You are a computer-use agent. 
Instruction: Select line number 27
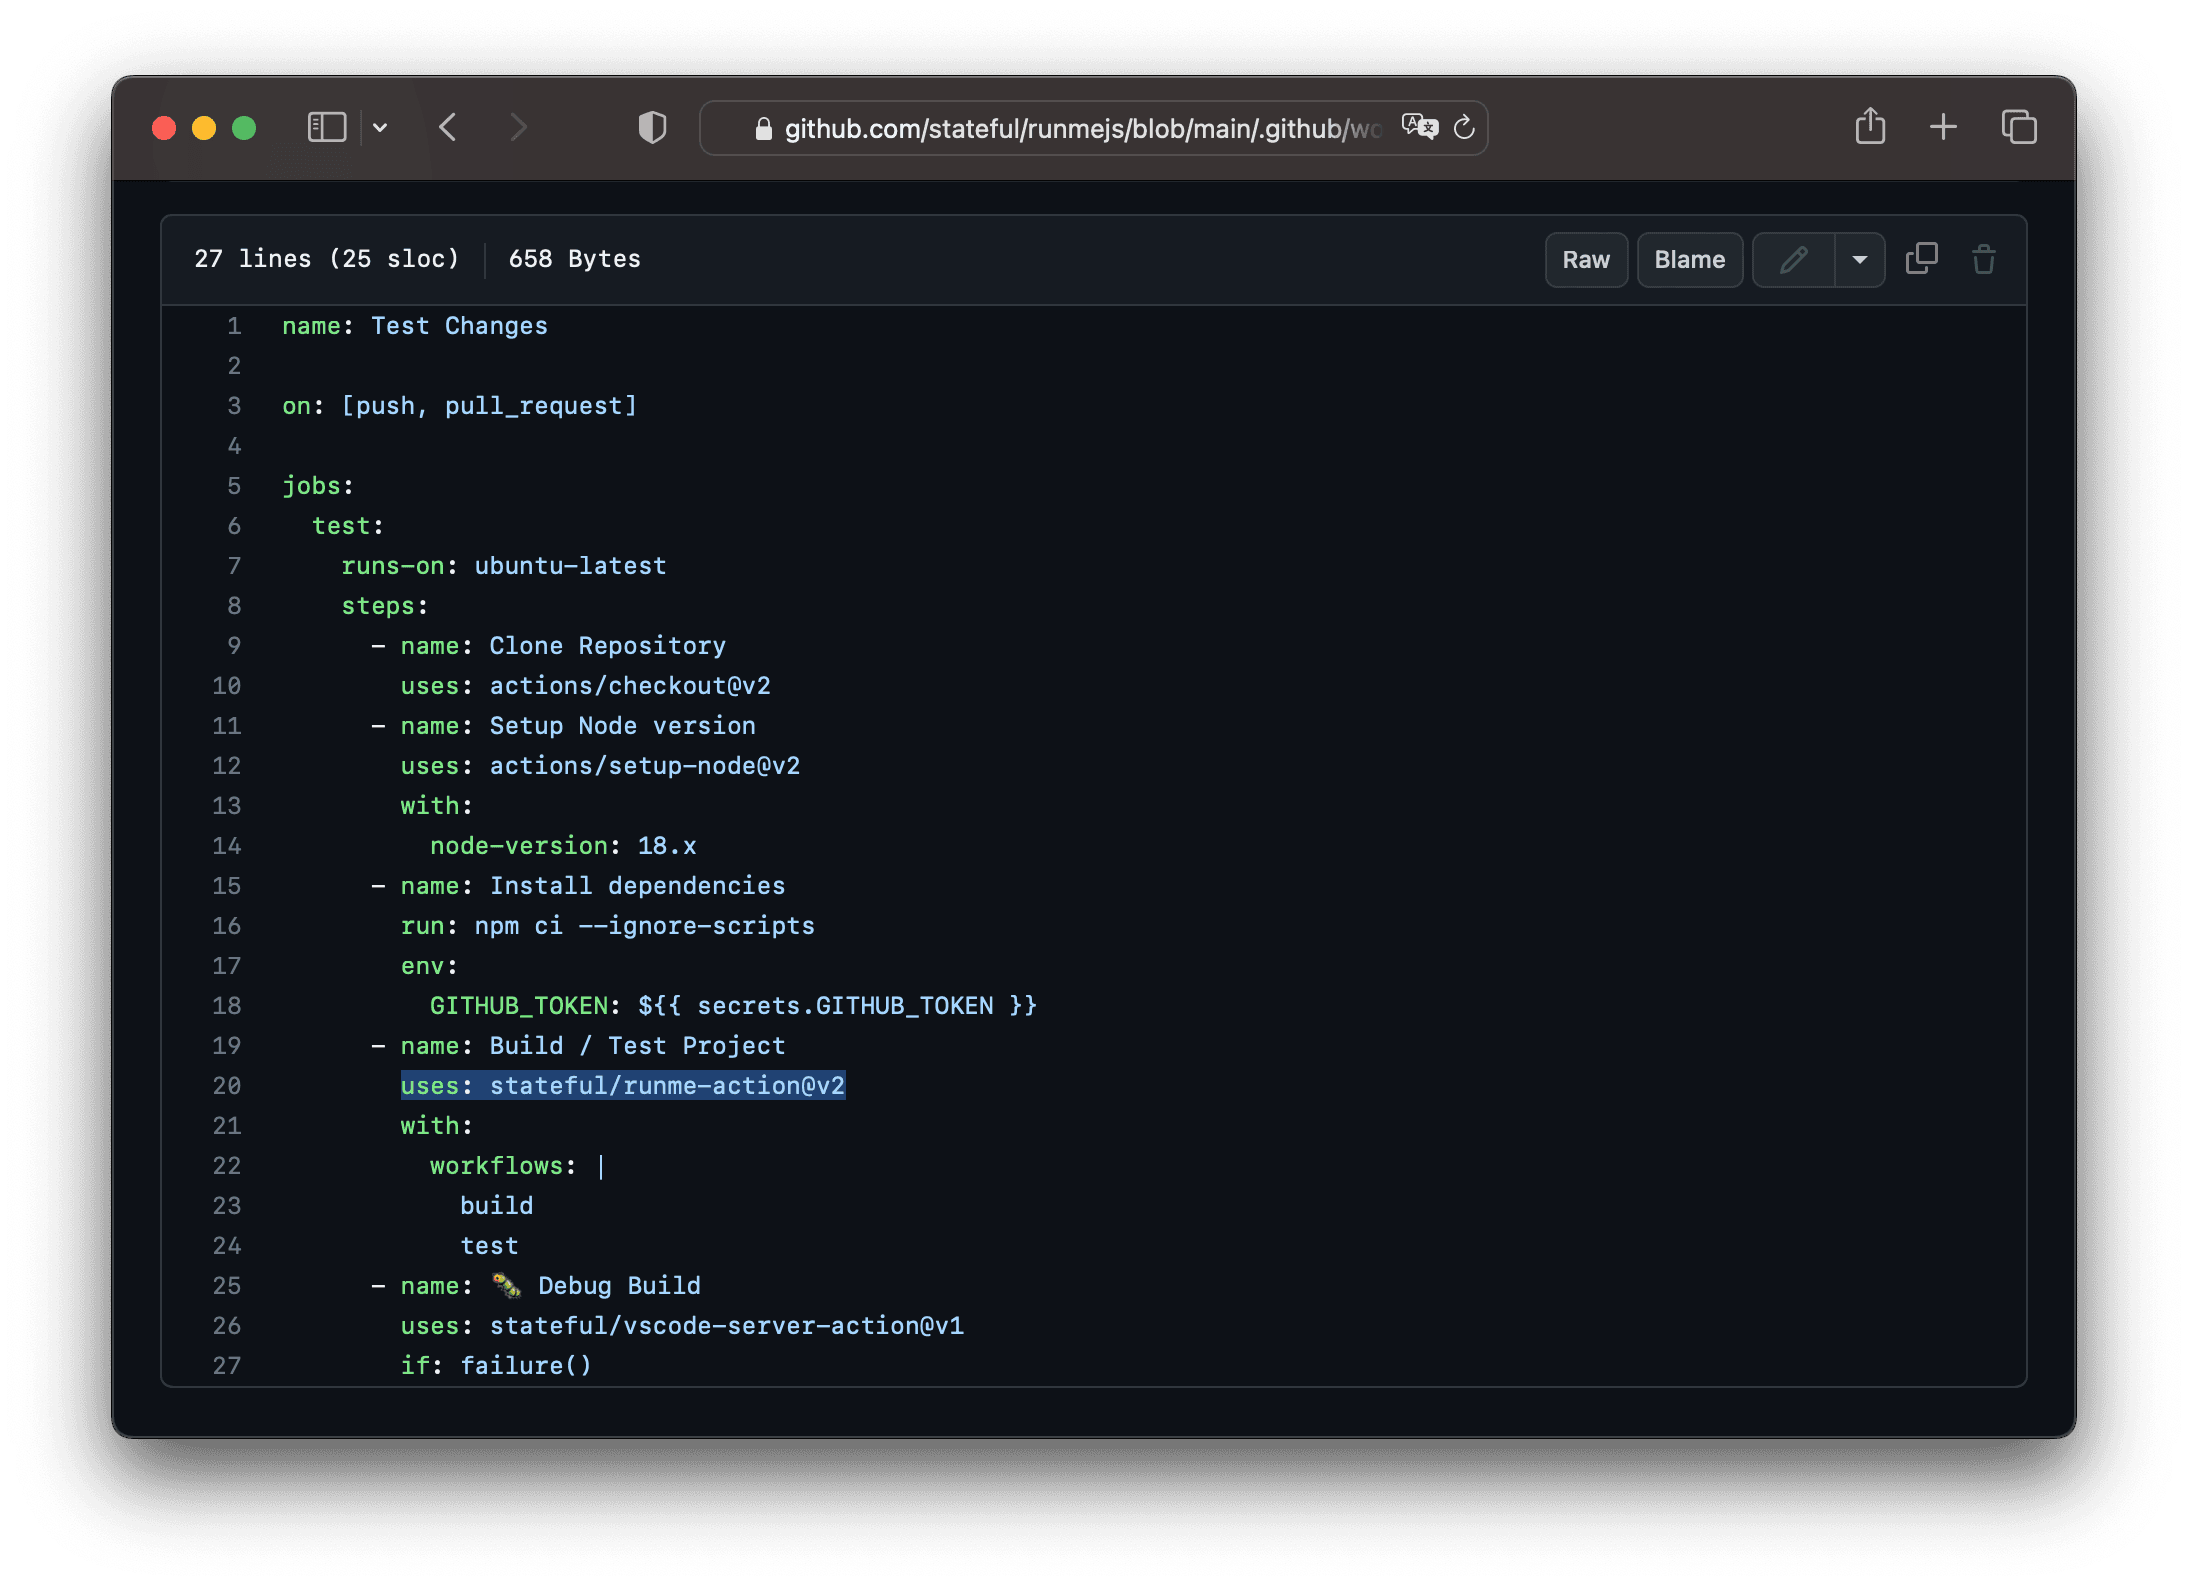(227, 1366)
